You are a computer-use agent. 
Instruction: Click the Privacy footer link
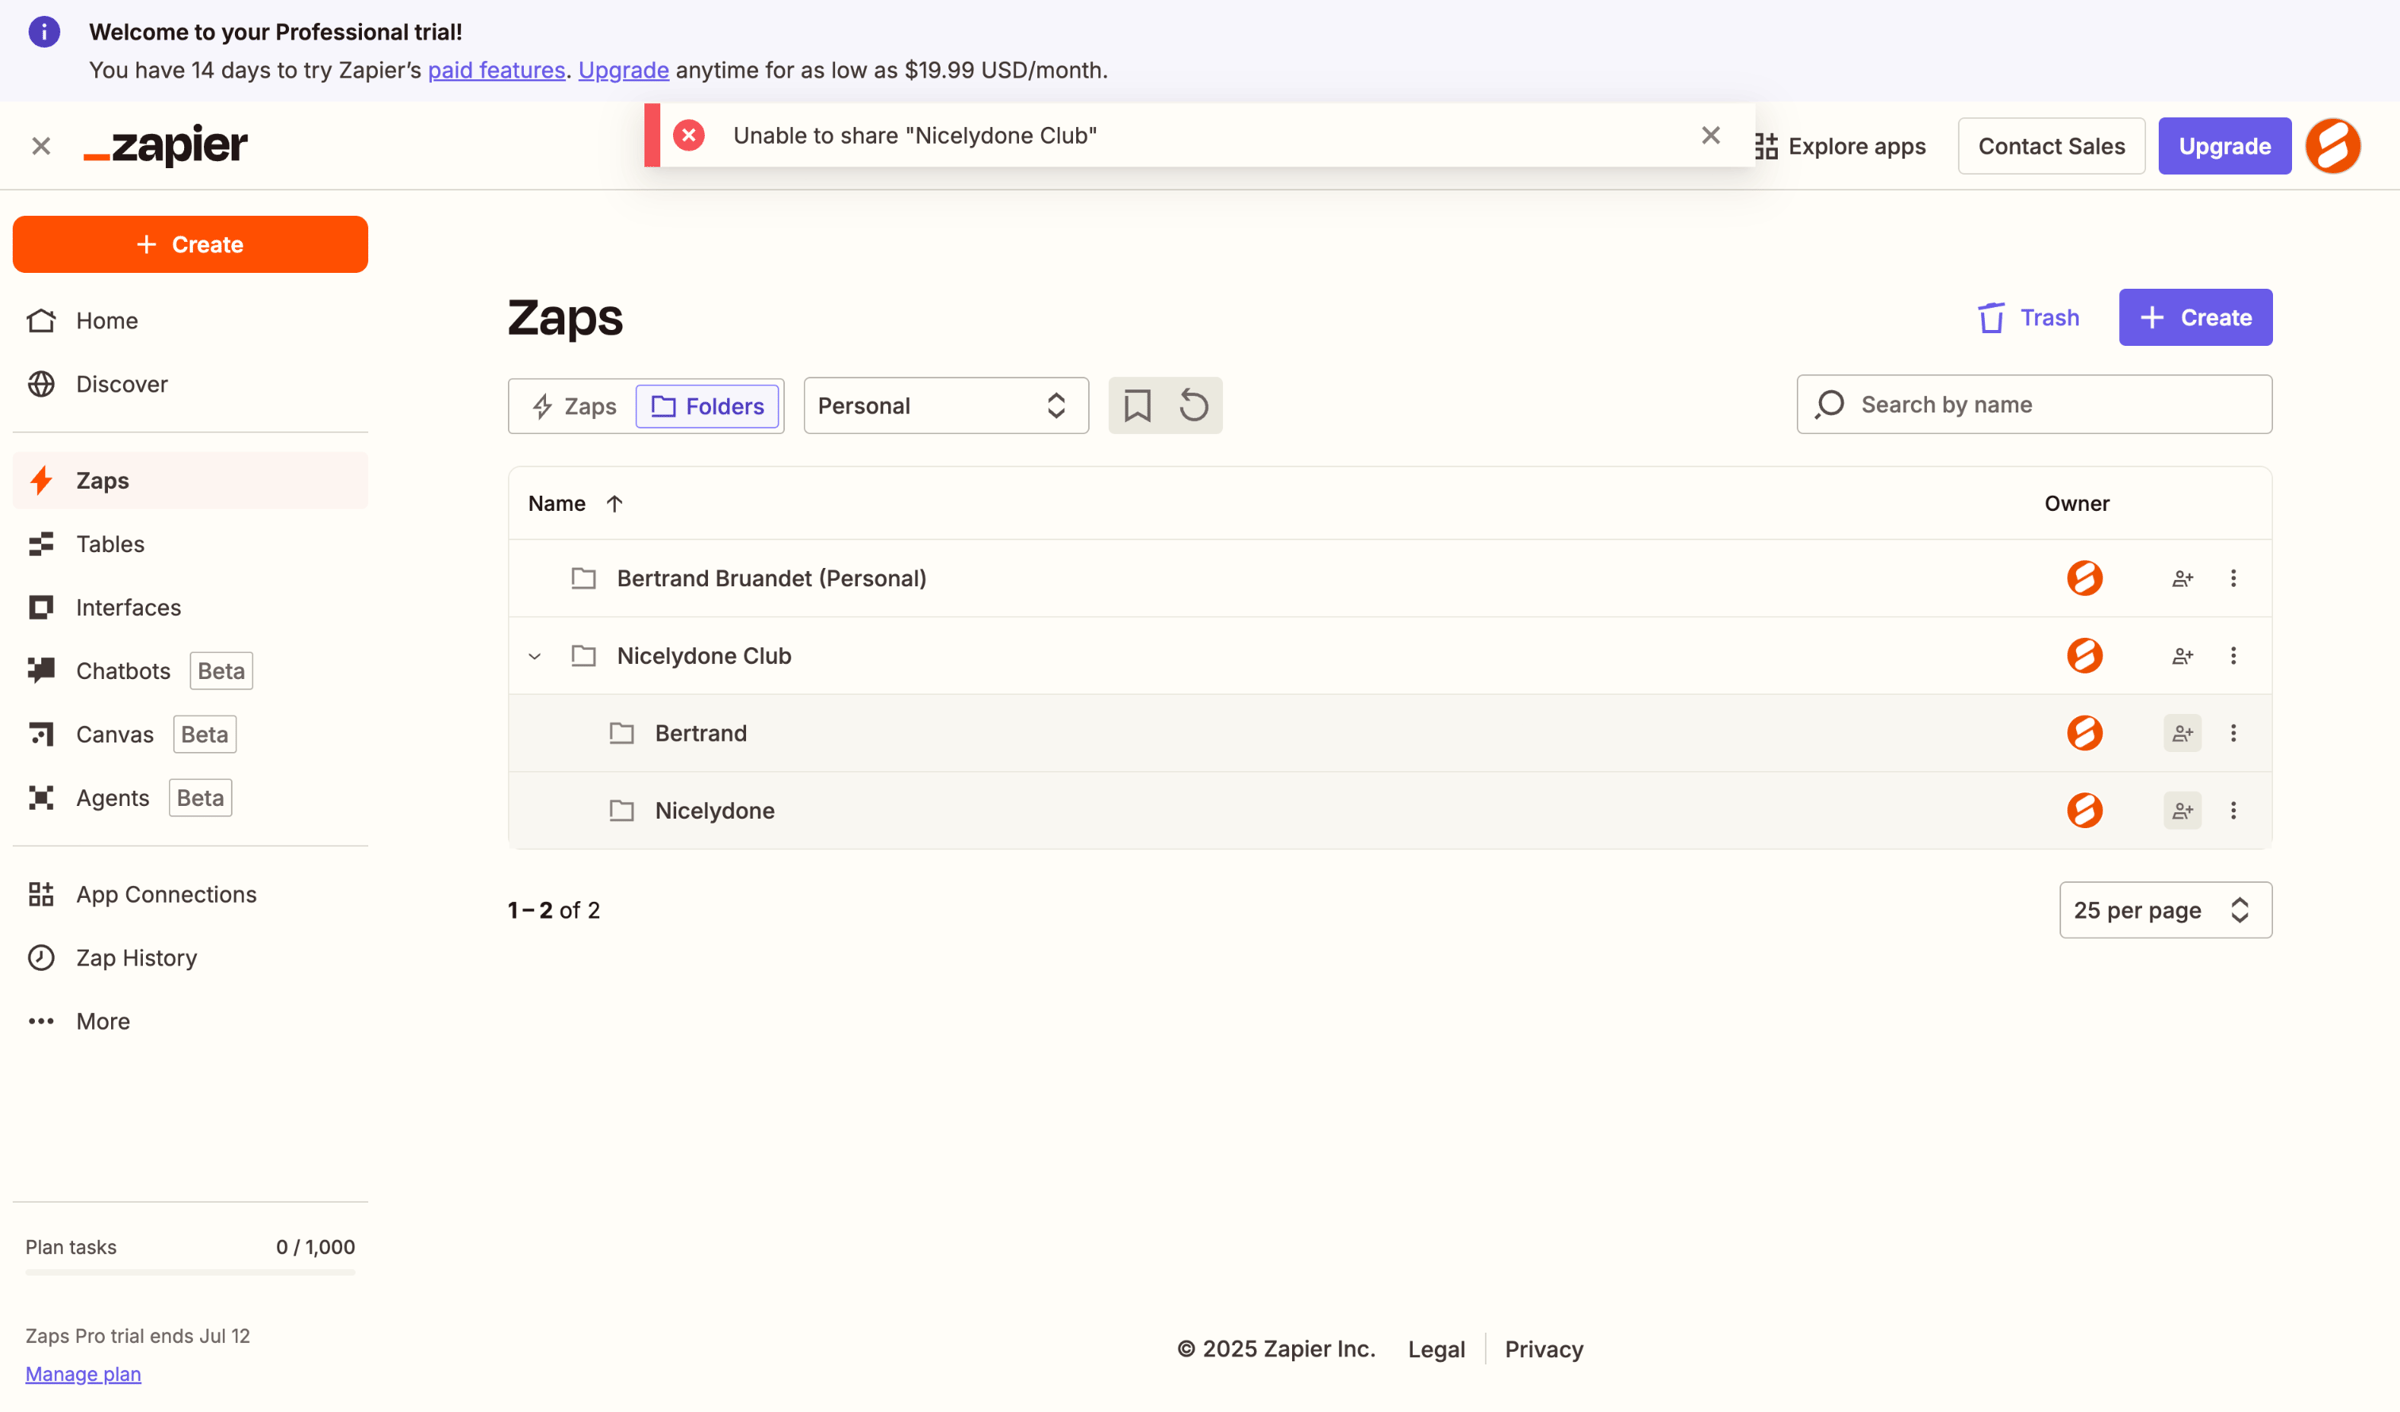1544,1349
